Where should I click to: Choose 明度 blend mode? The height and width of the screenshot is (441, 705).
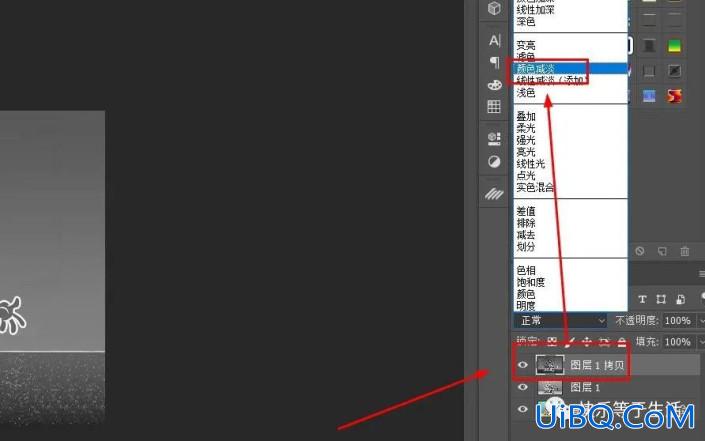pos(570,306)
